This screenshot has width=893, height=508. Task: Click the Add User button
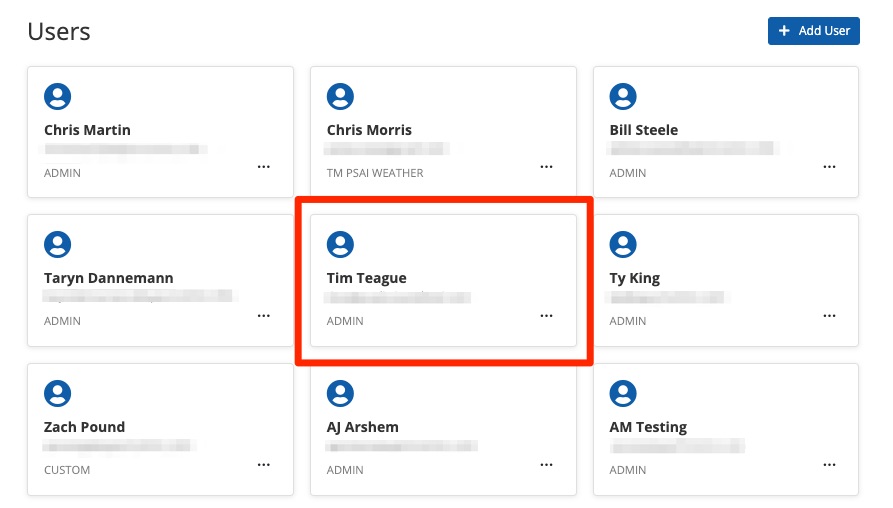point(813,31)
